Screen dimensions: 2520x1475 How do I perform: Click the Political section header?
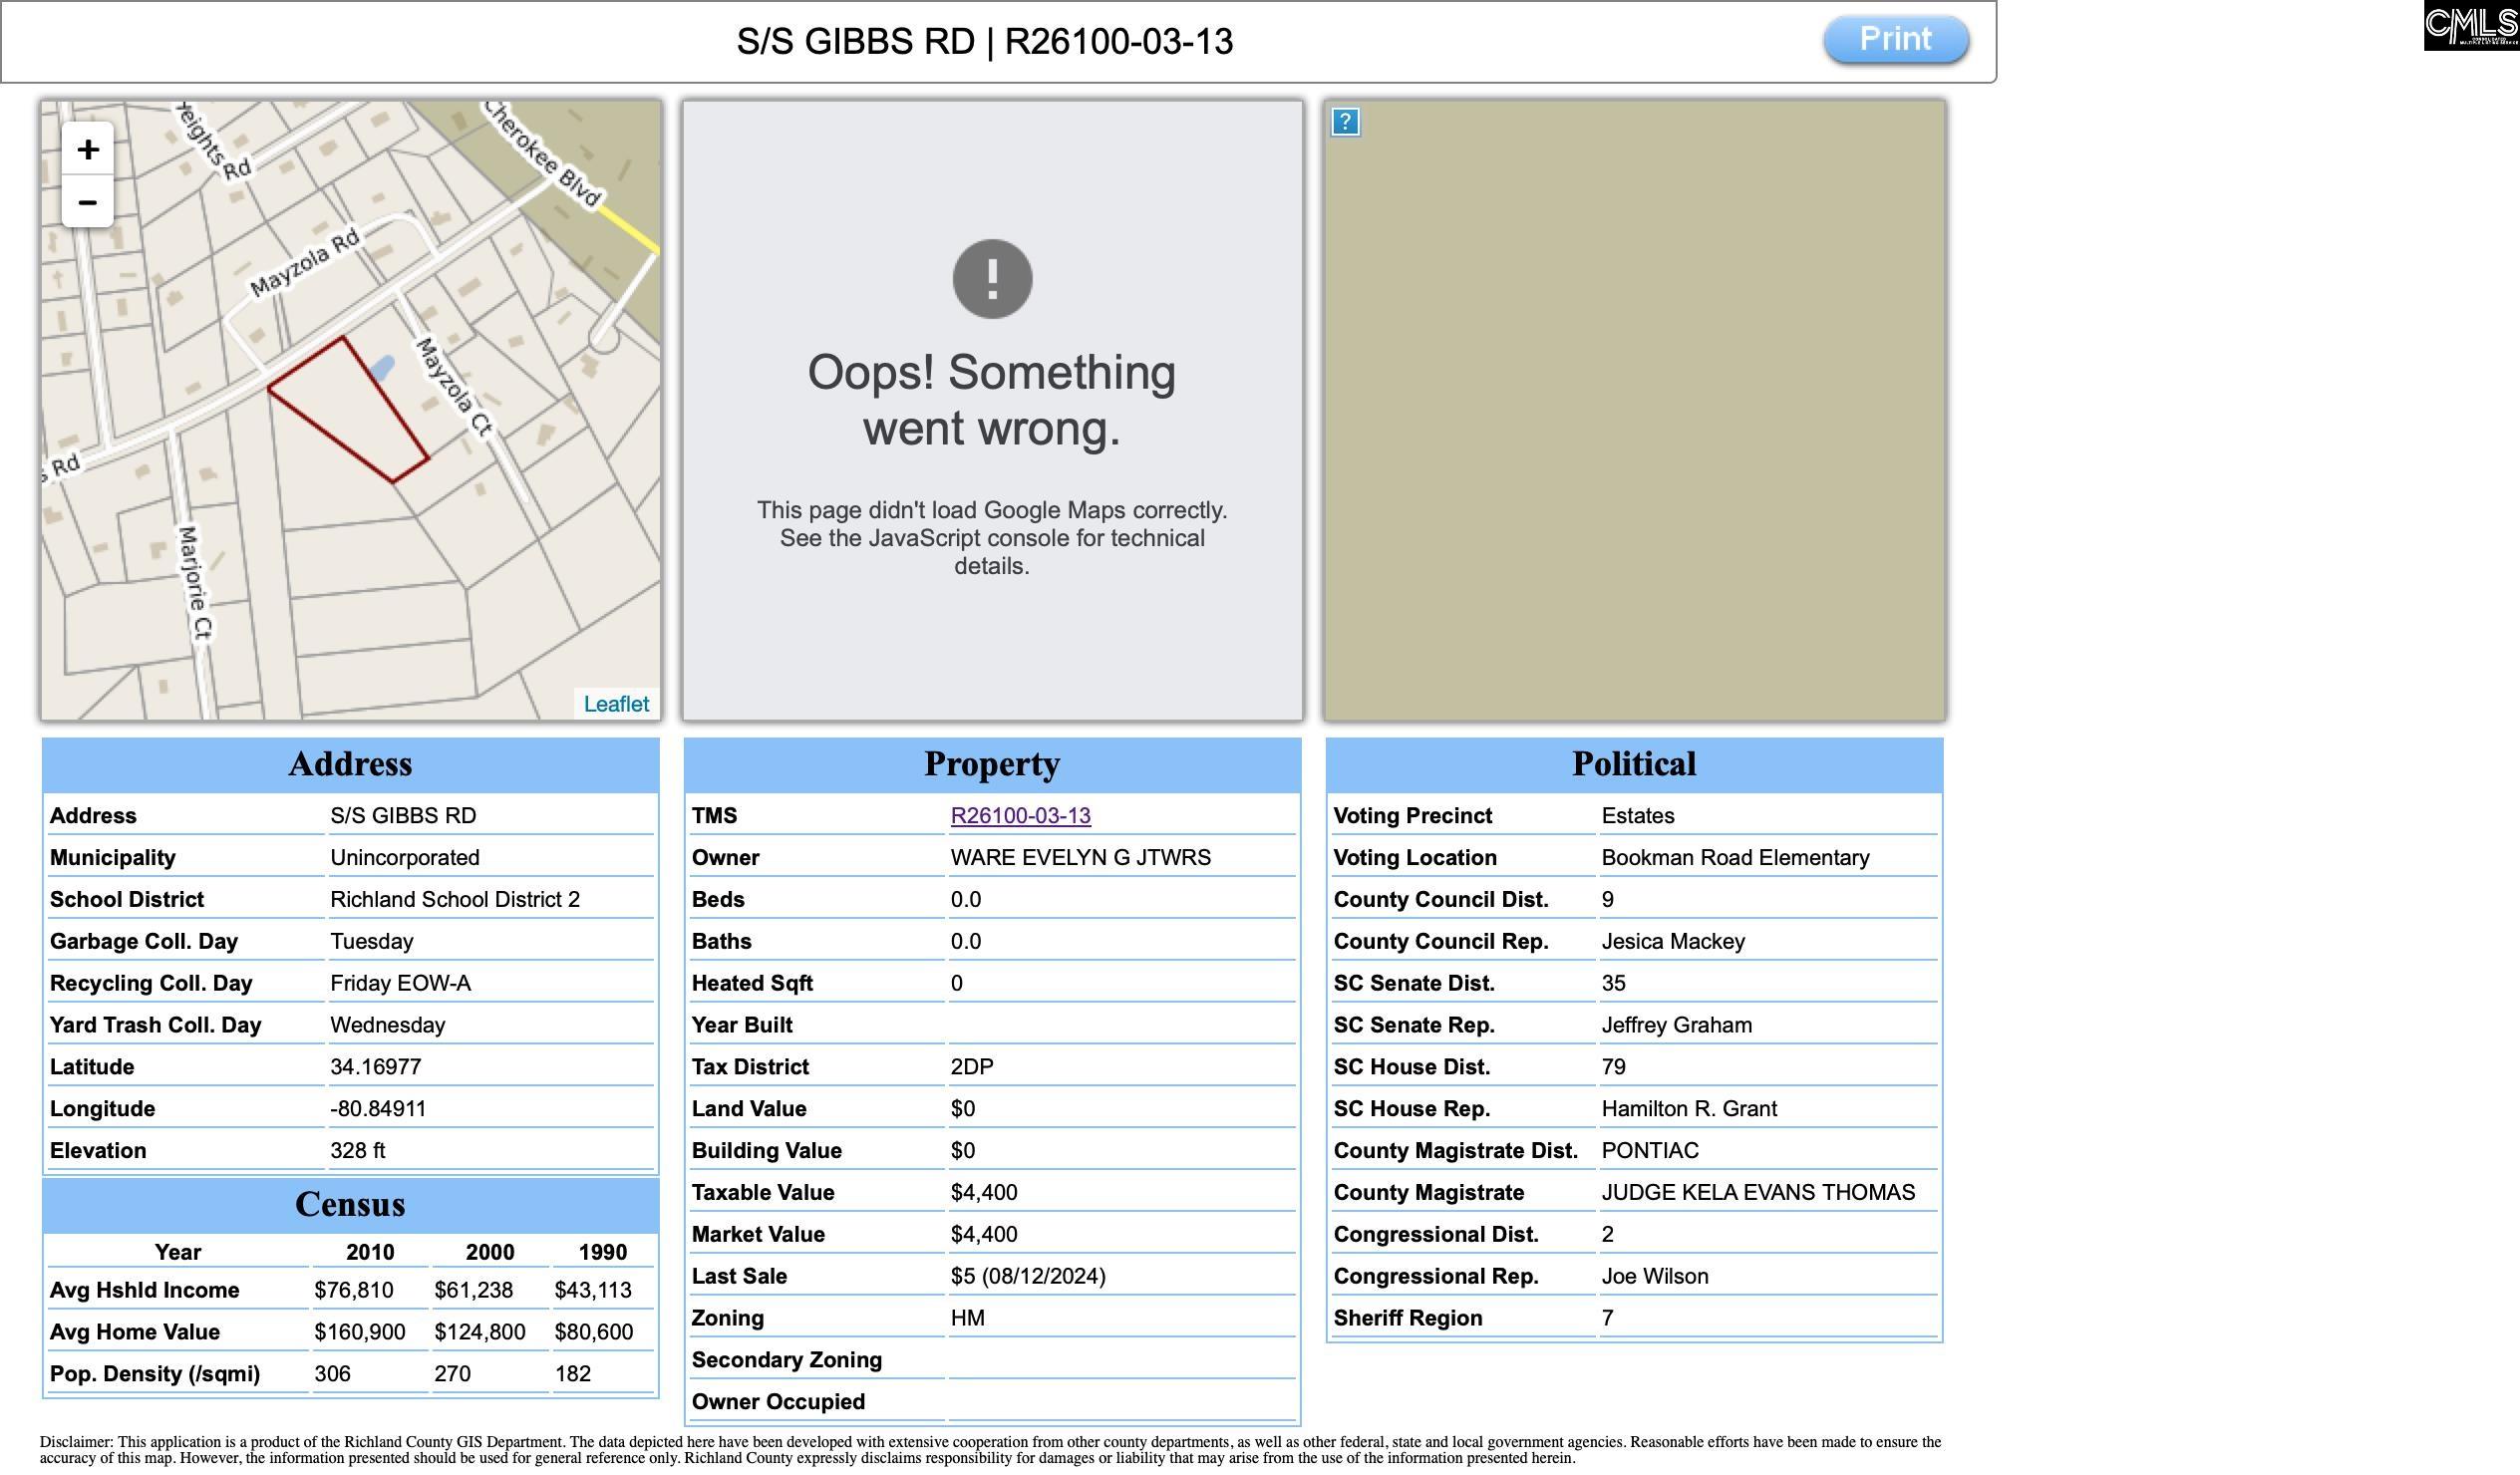[1634, 765]
